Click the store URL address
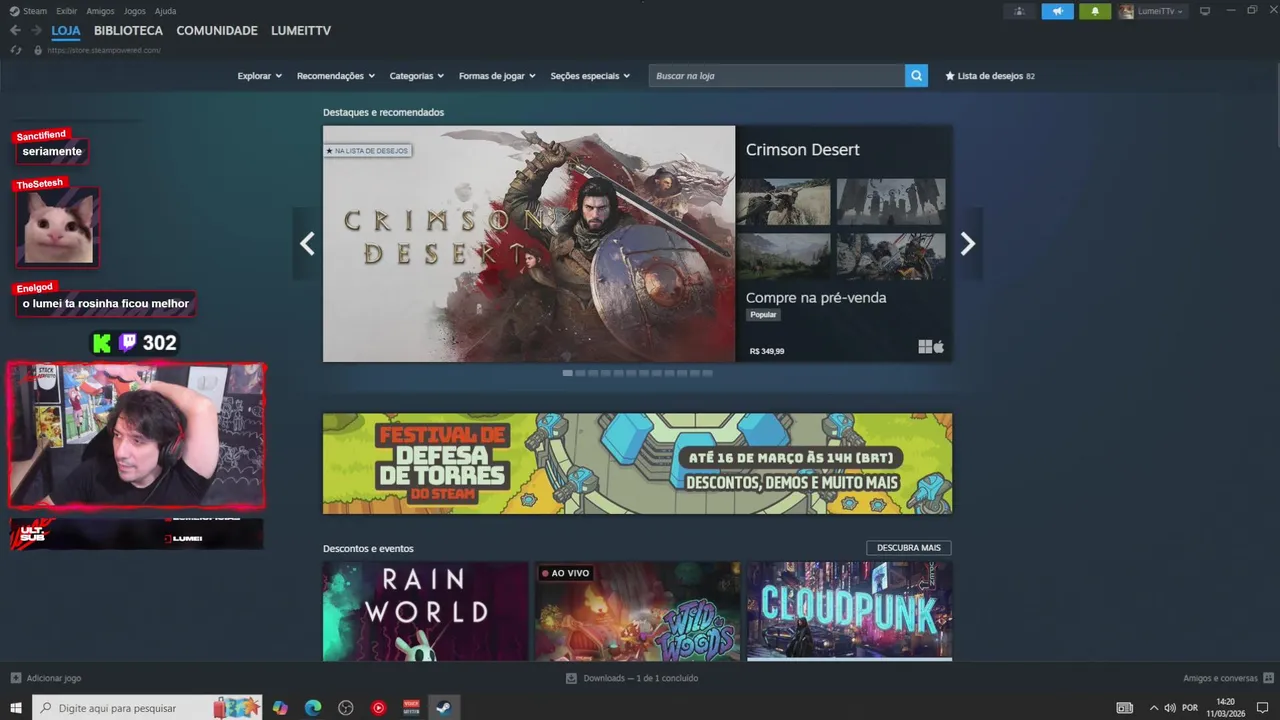1280x720 pixels. [x=104, y=50]
